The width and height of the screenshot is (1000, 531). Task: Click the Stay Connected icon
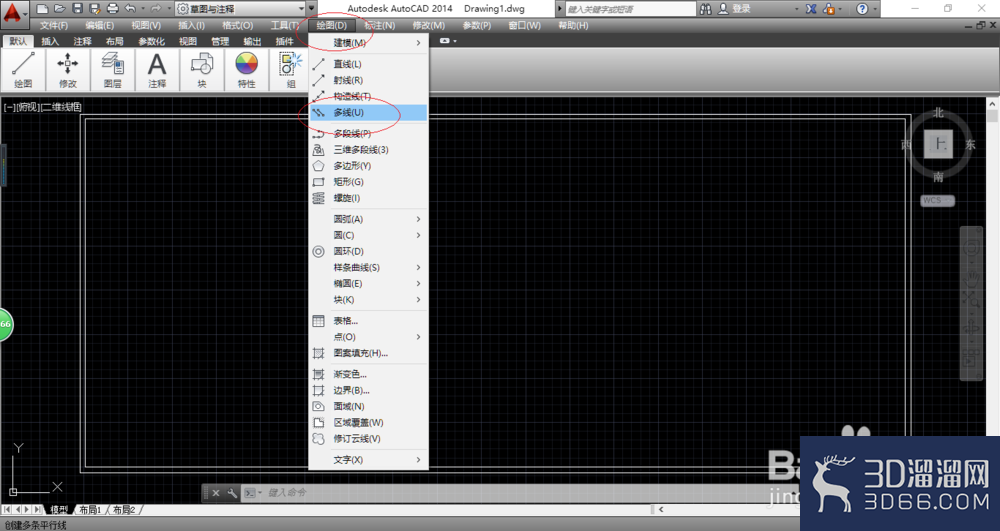pyautogui.click(x=830, y=9)
